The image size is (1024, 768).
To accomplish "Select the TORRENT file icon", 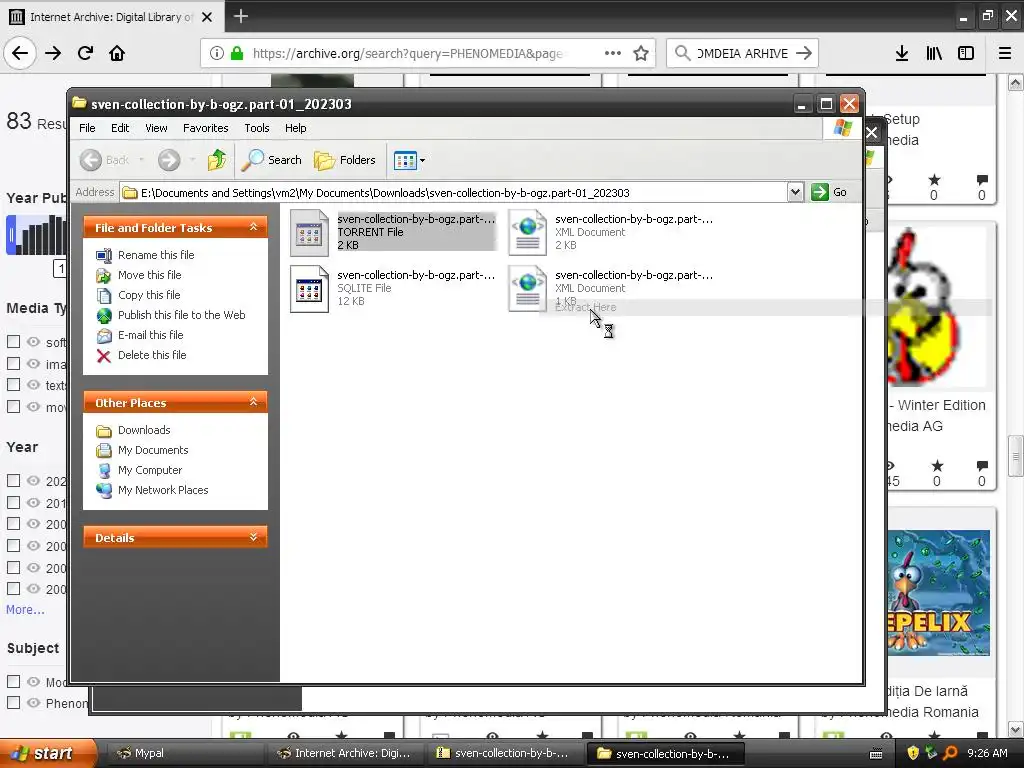I will pos(309,232).
